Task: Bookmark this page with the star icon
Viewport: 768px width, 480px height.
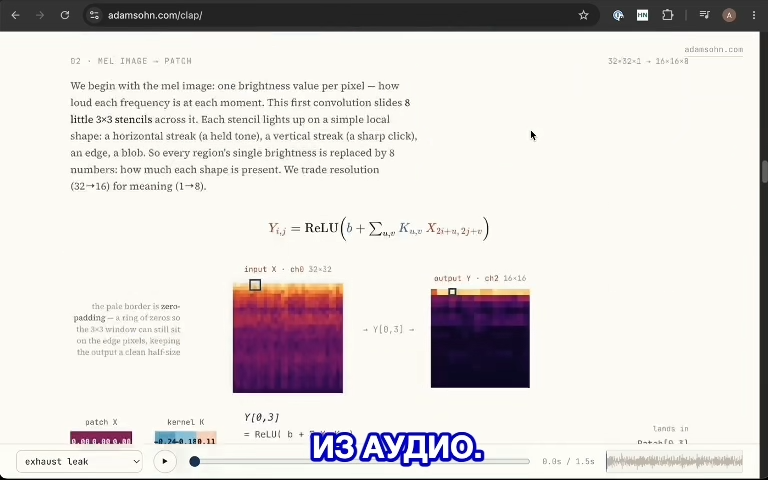Action: click(x=583, y=15)
